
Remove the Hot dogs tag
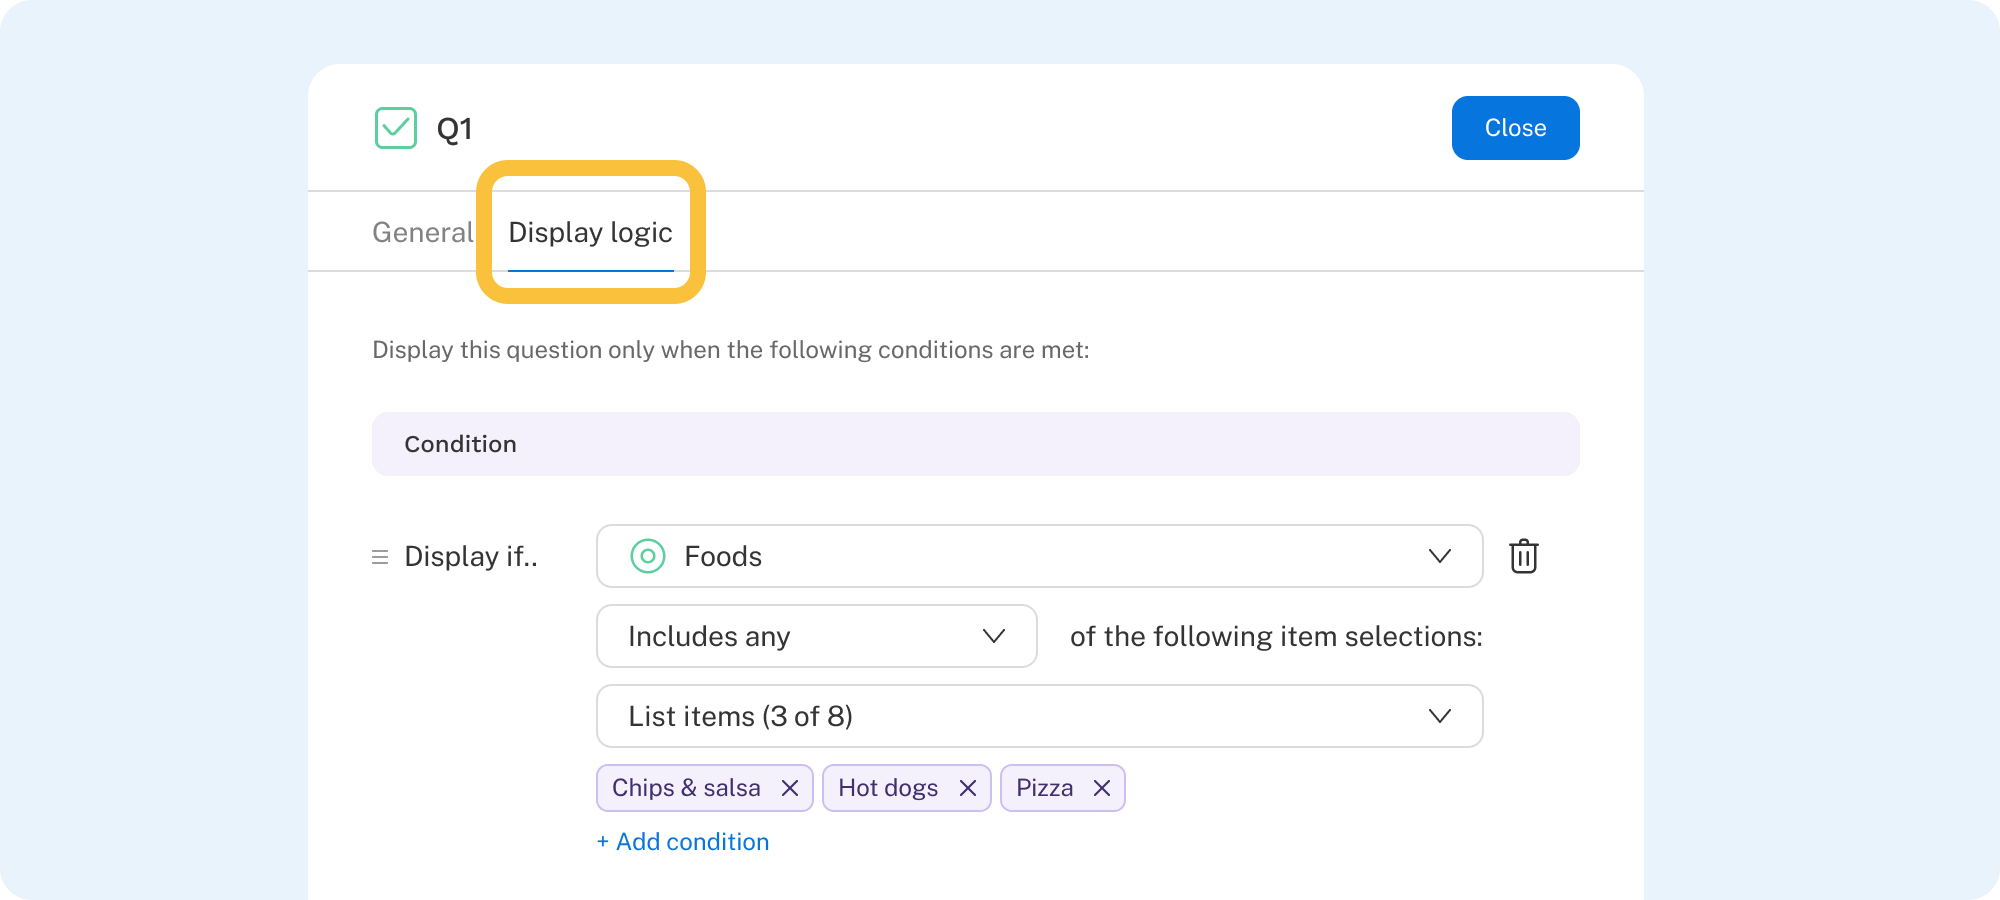tap(968, 788)
